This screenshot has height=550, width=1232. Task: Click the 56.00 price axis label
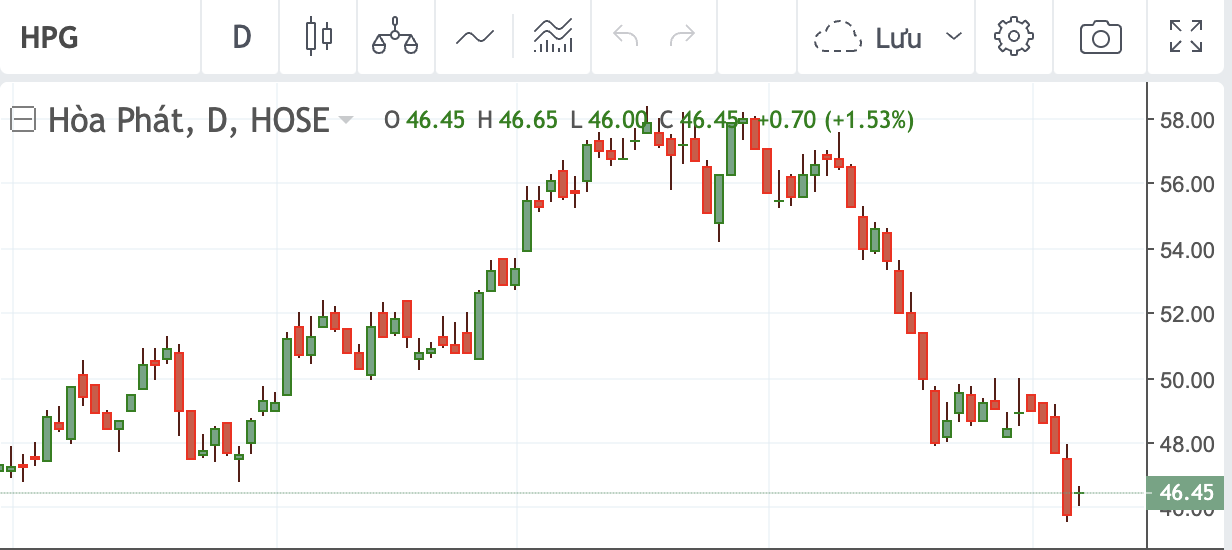1186,185
